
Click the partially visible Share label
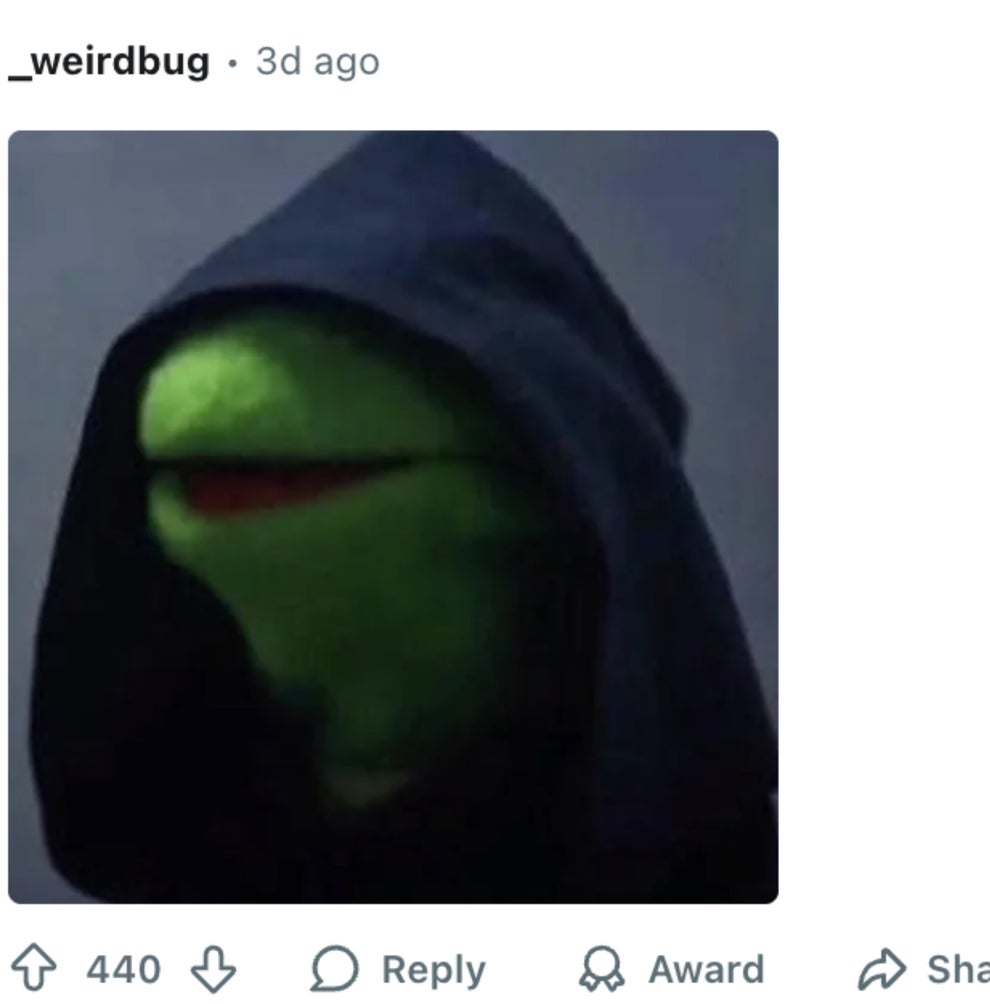[x=959, y=969]
